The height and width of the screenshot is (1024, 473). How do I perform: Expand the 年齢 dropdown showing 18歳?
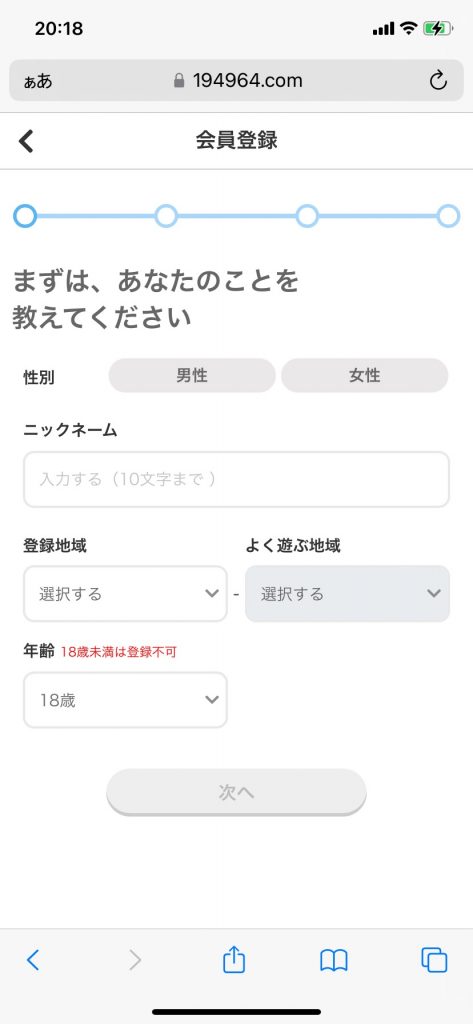pyautogui.click(x=125, y=700)
